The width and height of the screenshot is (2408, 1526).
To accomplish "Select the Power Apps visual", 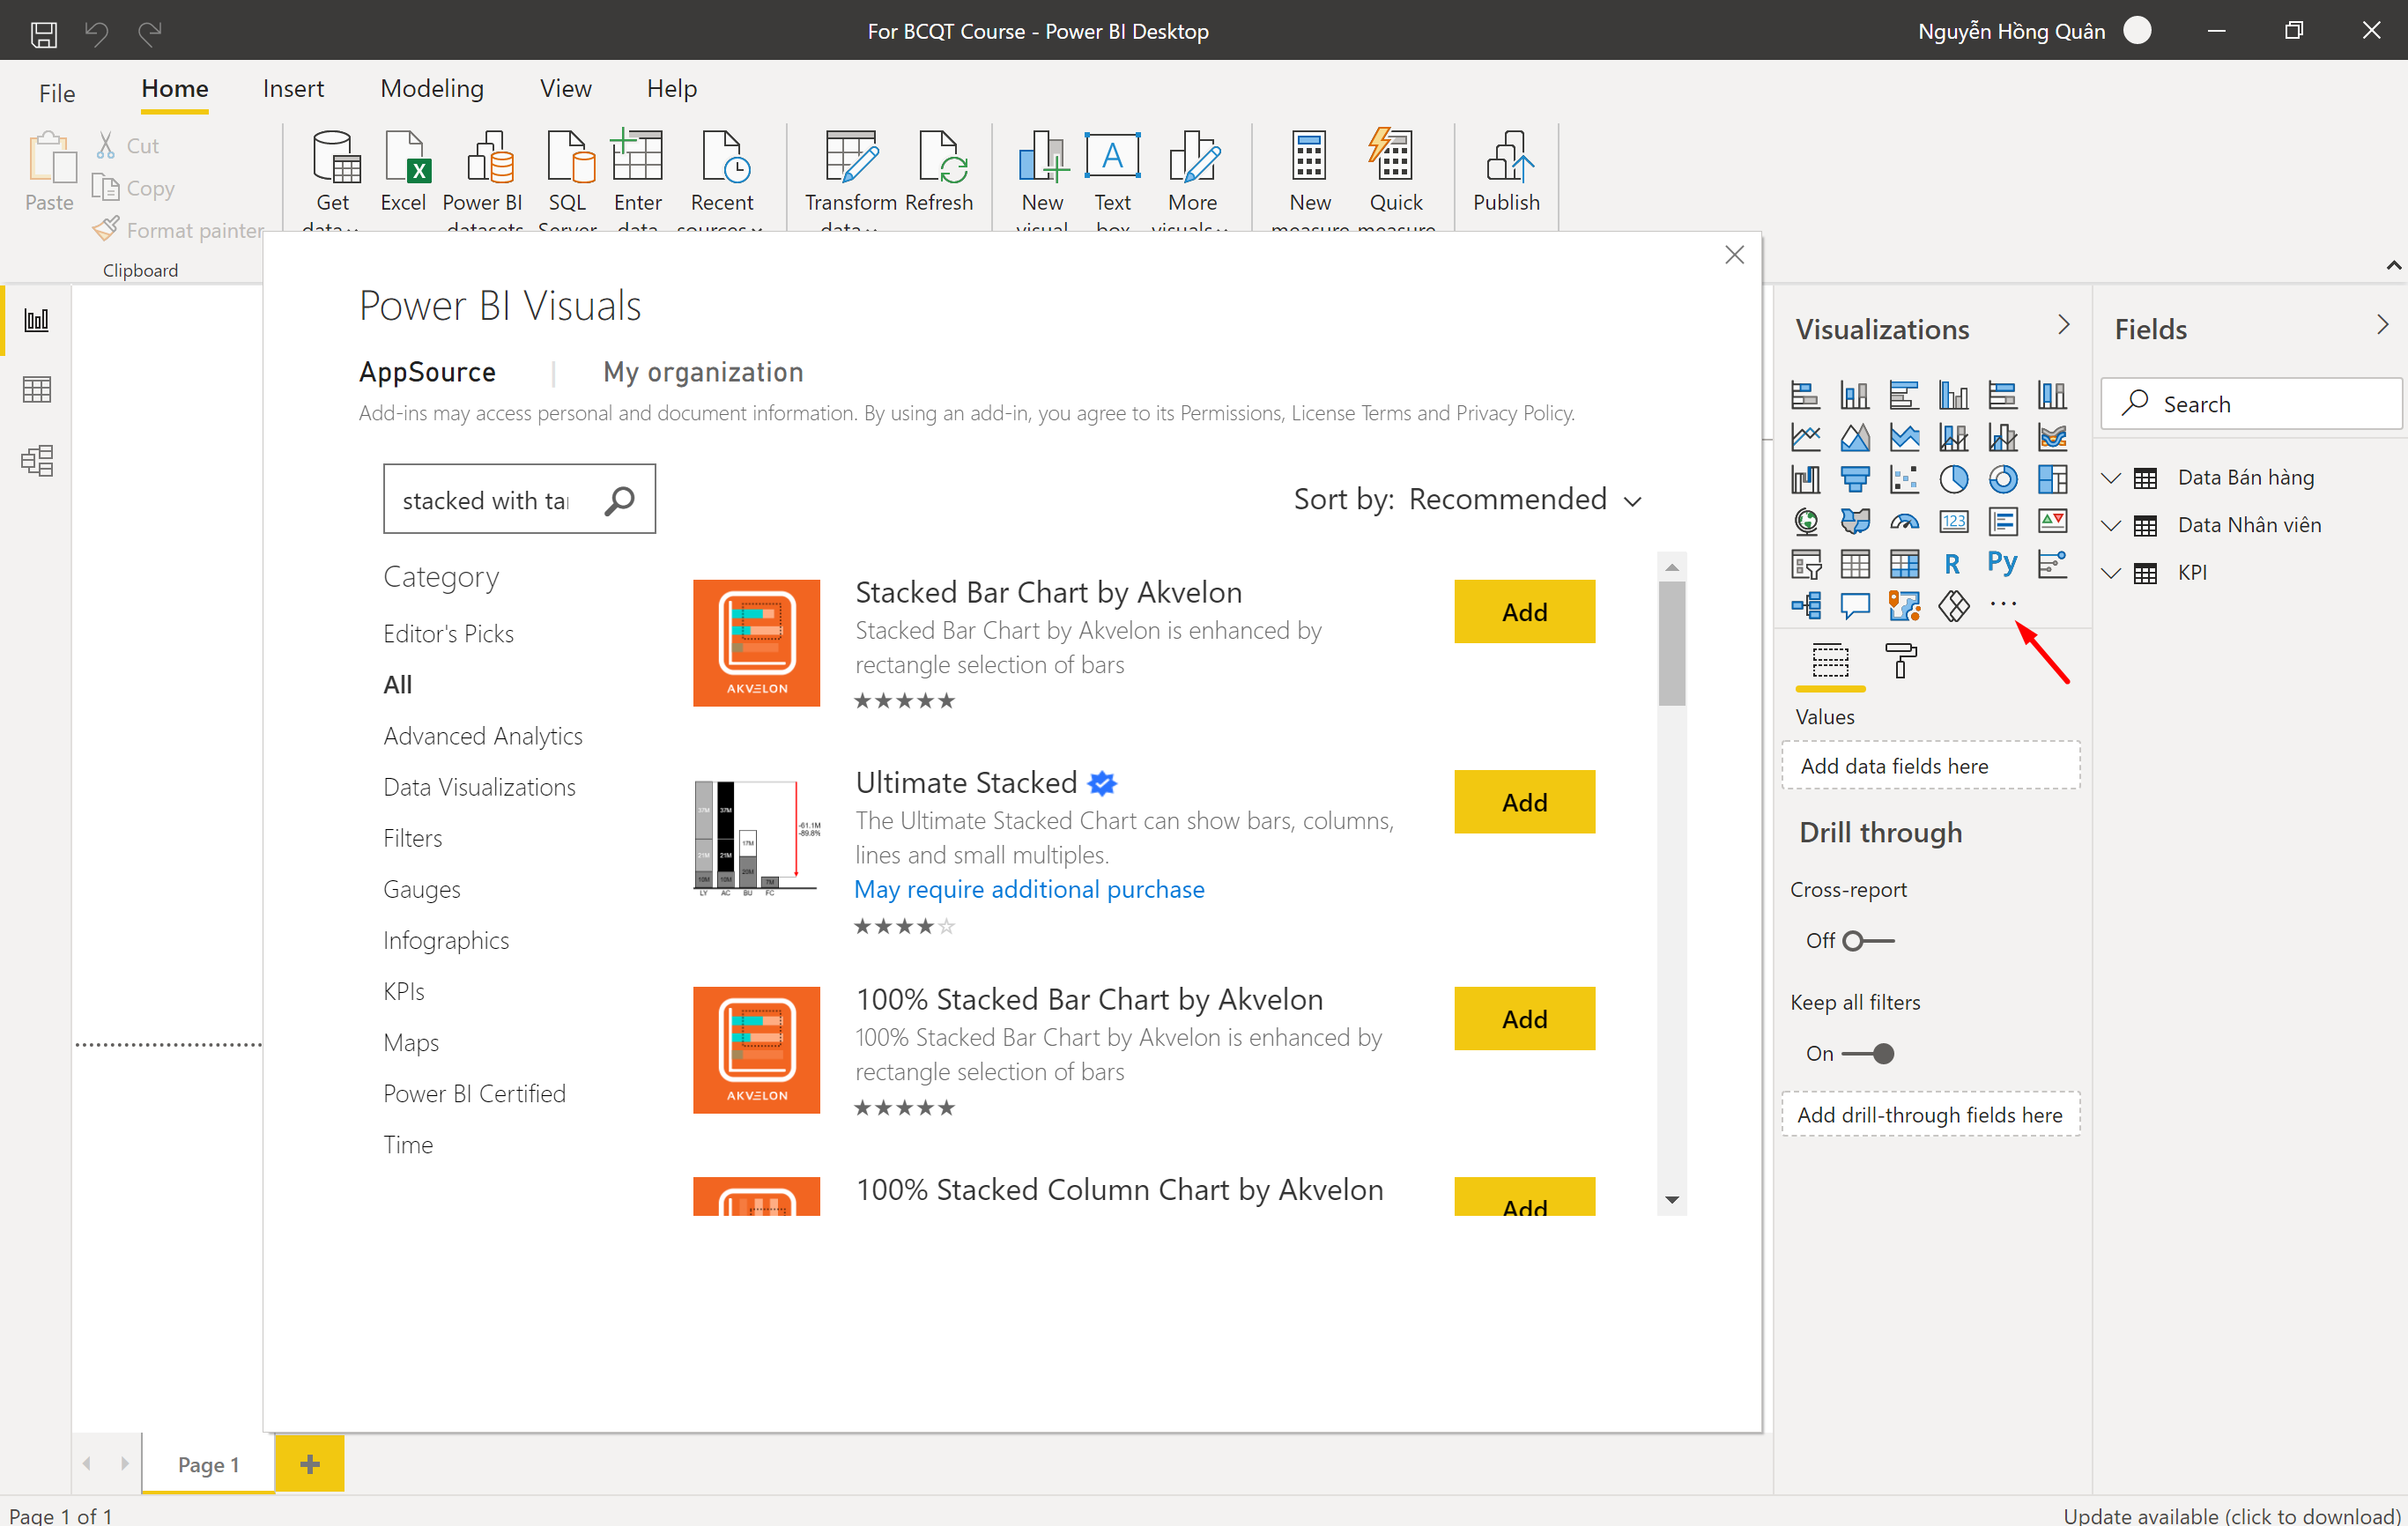I will (x=1953, y=606).
